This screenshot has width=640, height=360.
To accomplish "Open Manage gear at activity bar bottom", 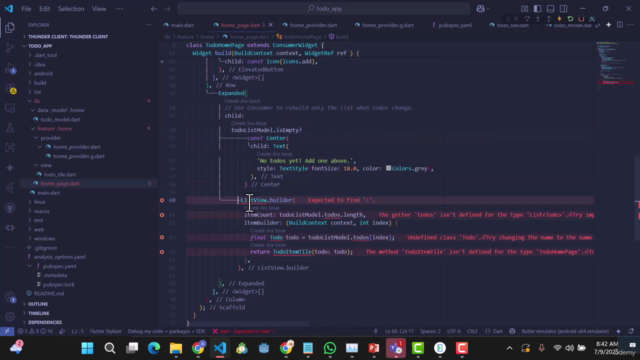I will tap(10, 316).
